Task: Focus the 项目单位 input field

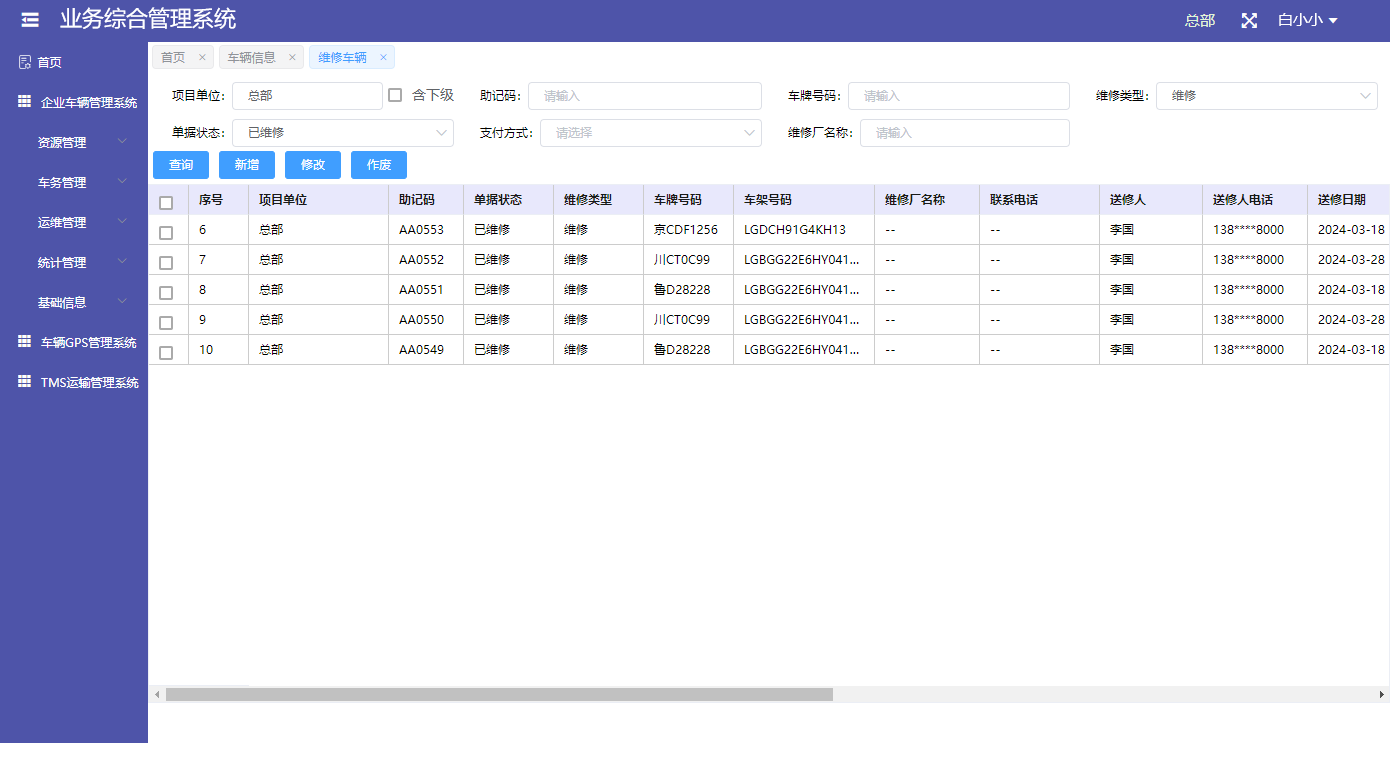Action: coord(307,96)
